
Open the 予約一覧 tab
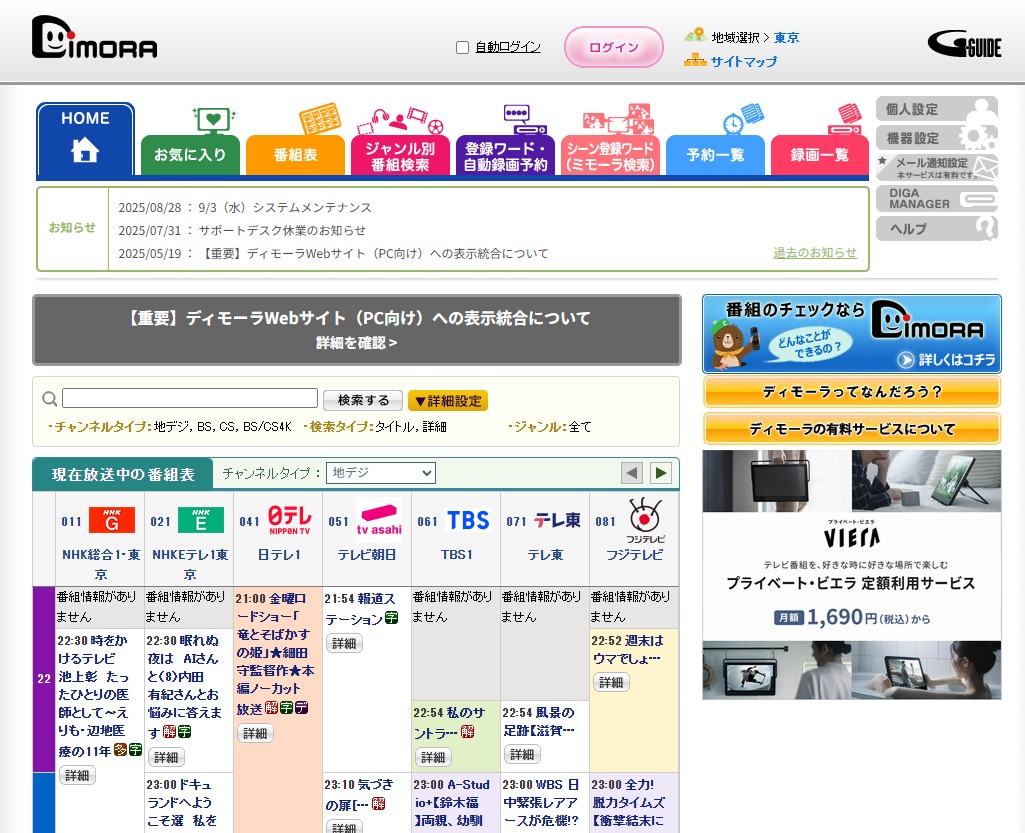tap(715, 155)
